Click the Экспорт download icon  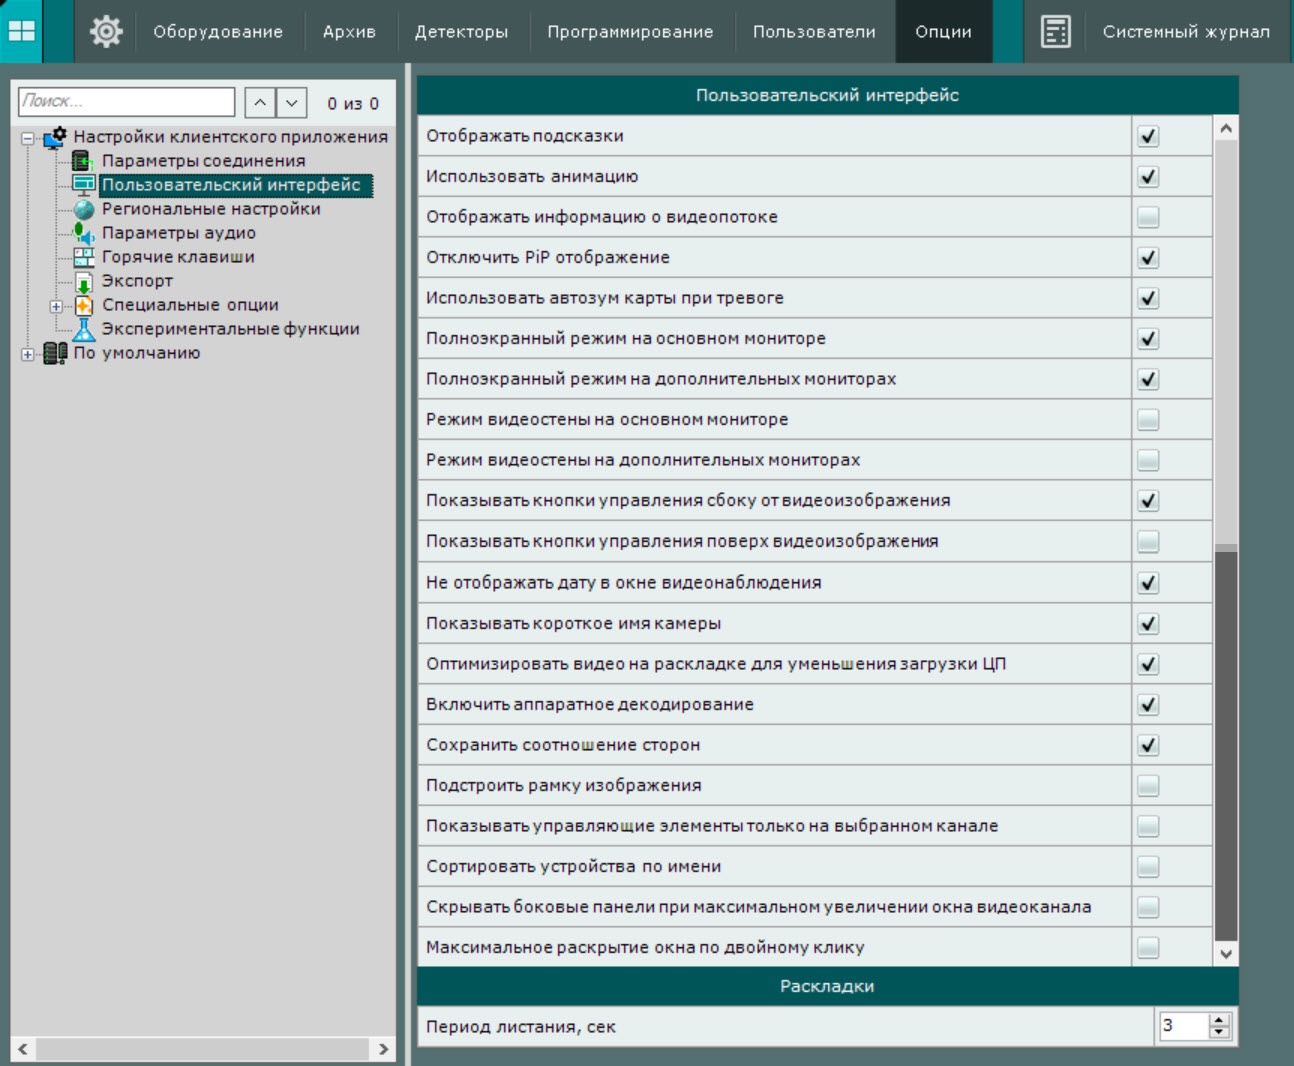coord(84,282)
